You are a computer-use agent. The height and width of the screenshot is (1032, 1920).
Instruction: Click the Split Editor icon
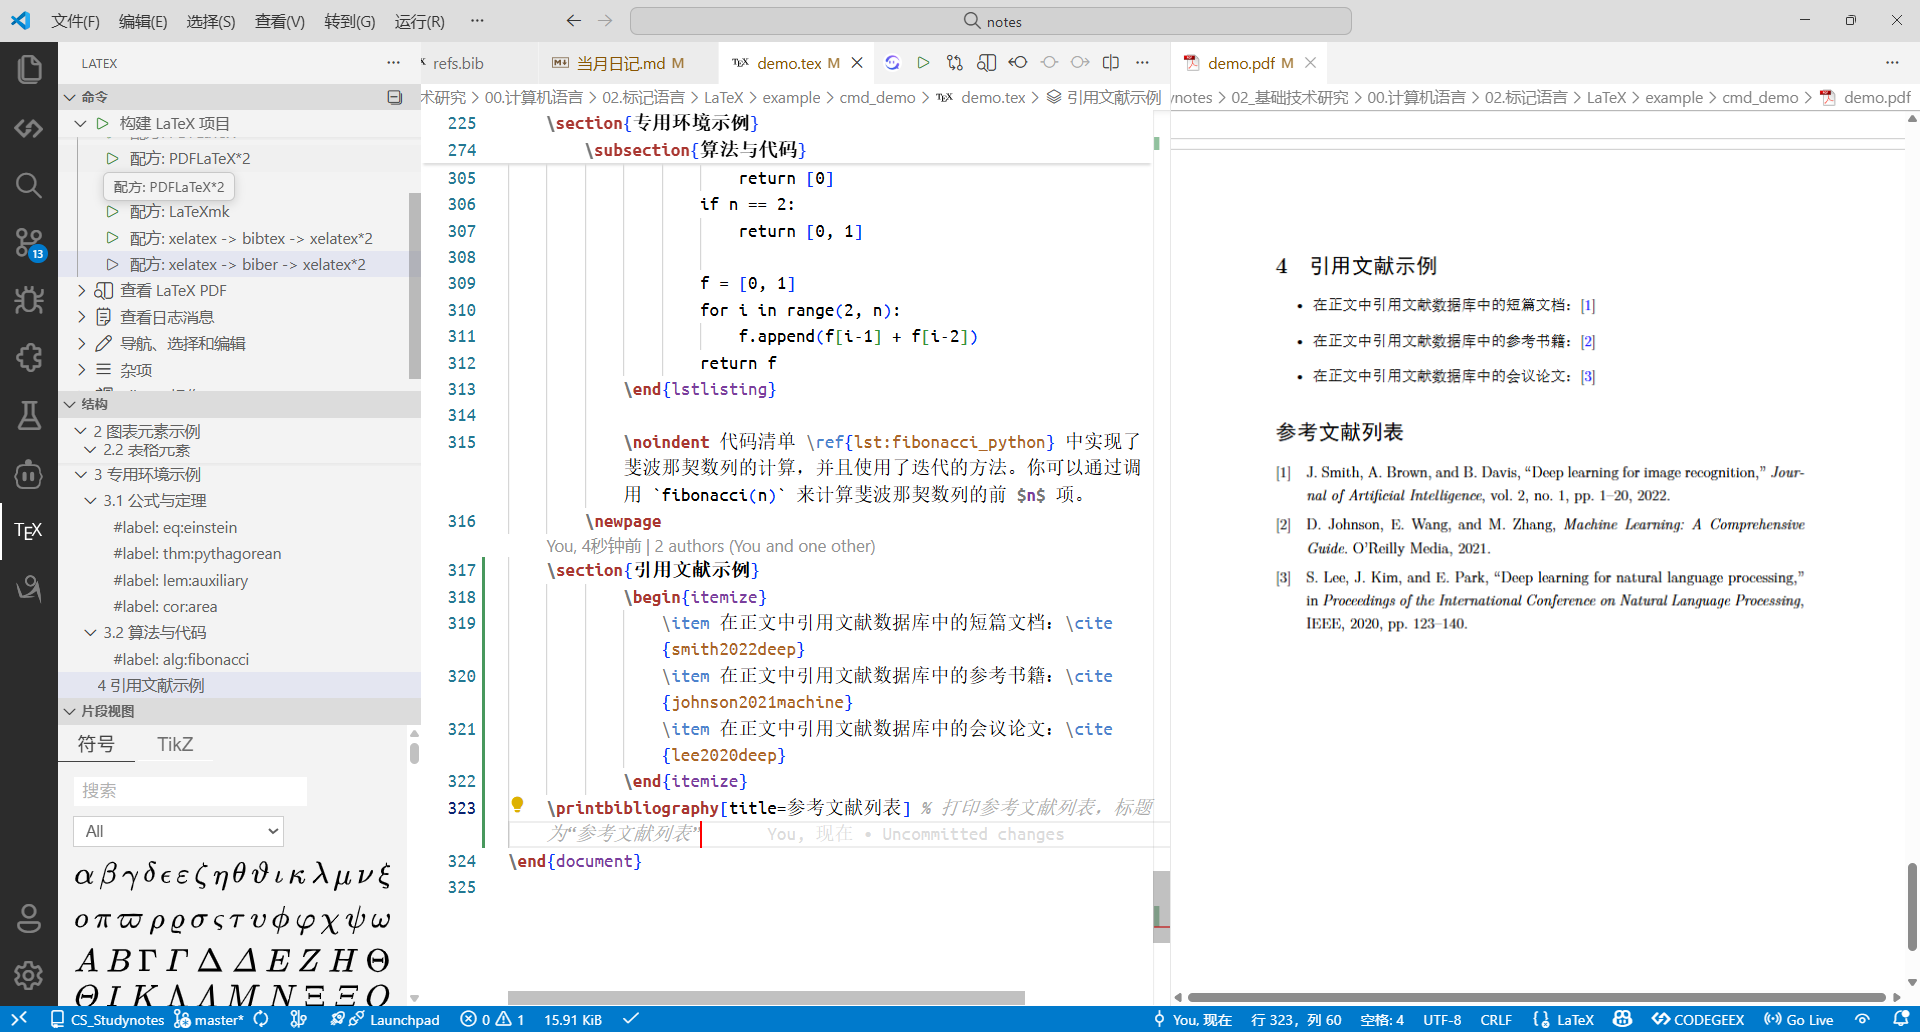tap(1111, 63)
